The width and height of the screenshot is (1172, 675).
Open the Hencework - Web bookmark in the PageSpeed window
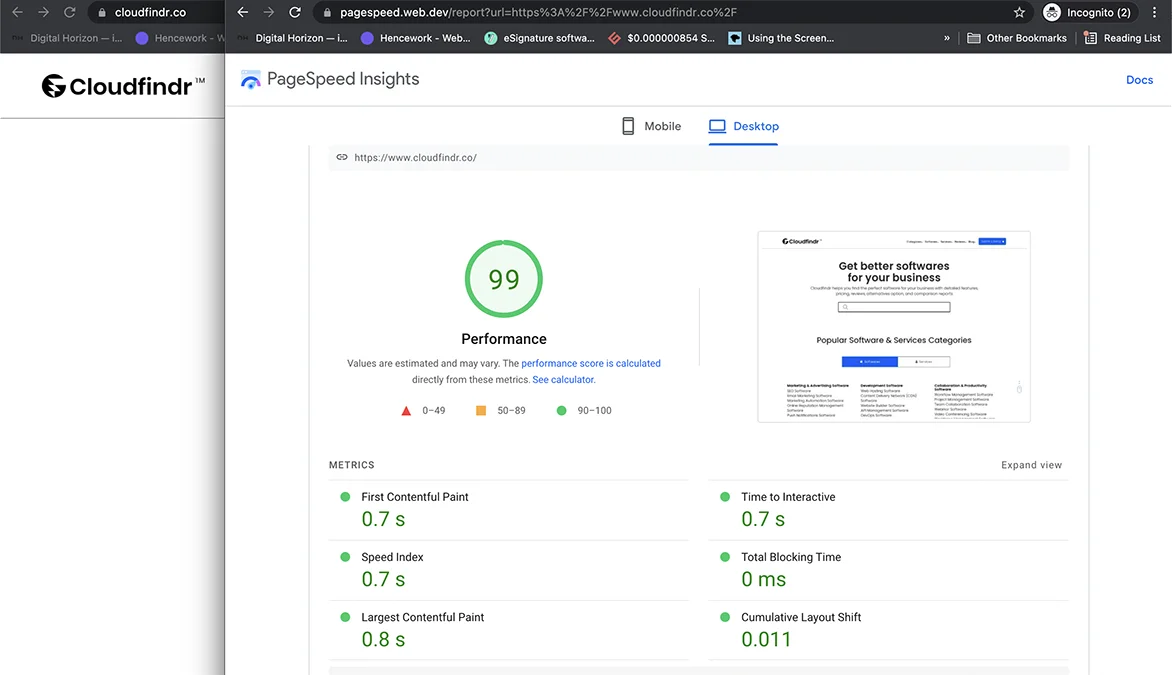[416, 38]
